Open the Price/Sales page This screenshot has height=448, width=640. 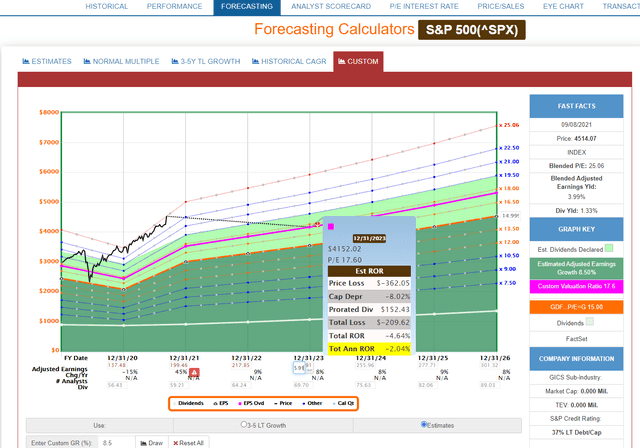tap(501, 7)
